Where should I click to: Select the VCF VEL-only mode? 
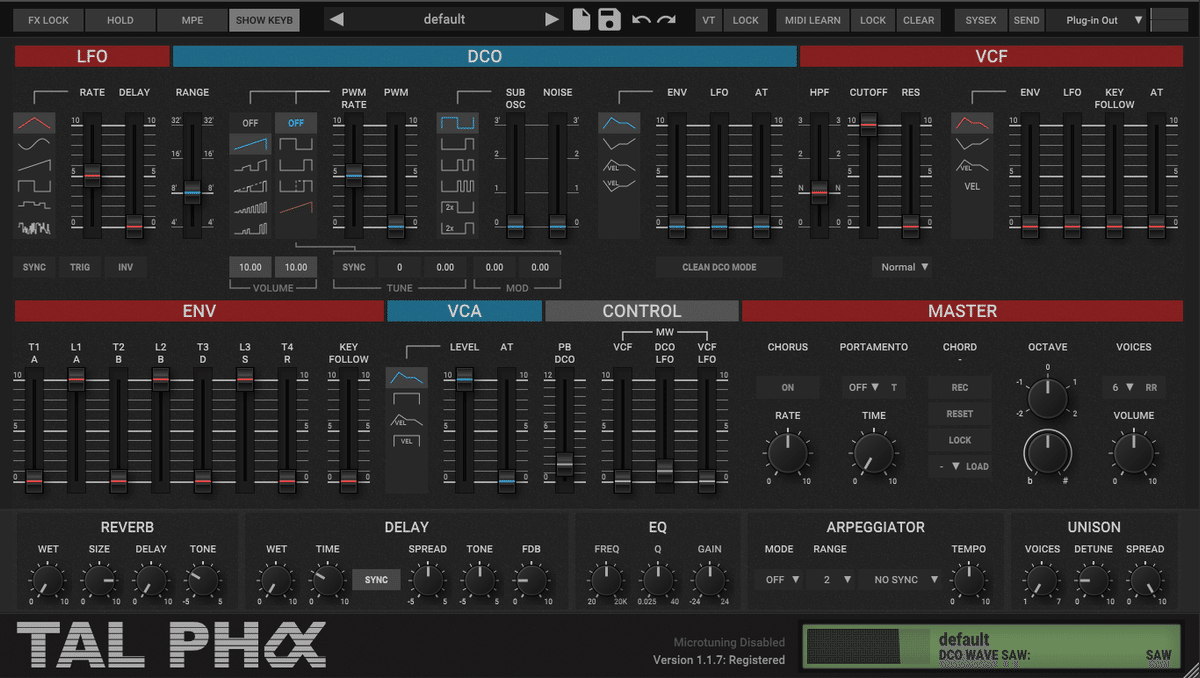coord(972,186)
